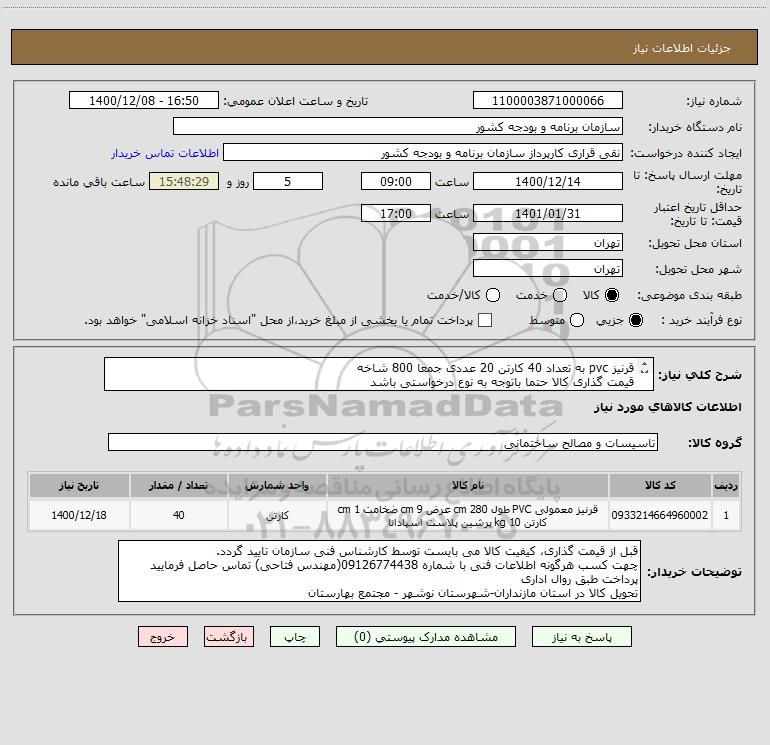Select the کالا/خدمت radio button

493,295
